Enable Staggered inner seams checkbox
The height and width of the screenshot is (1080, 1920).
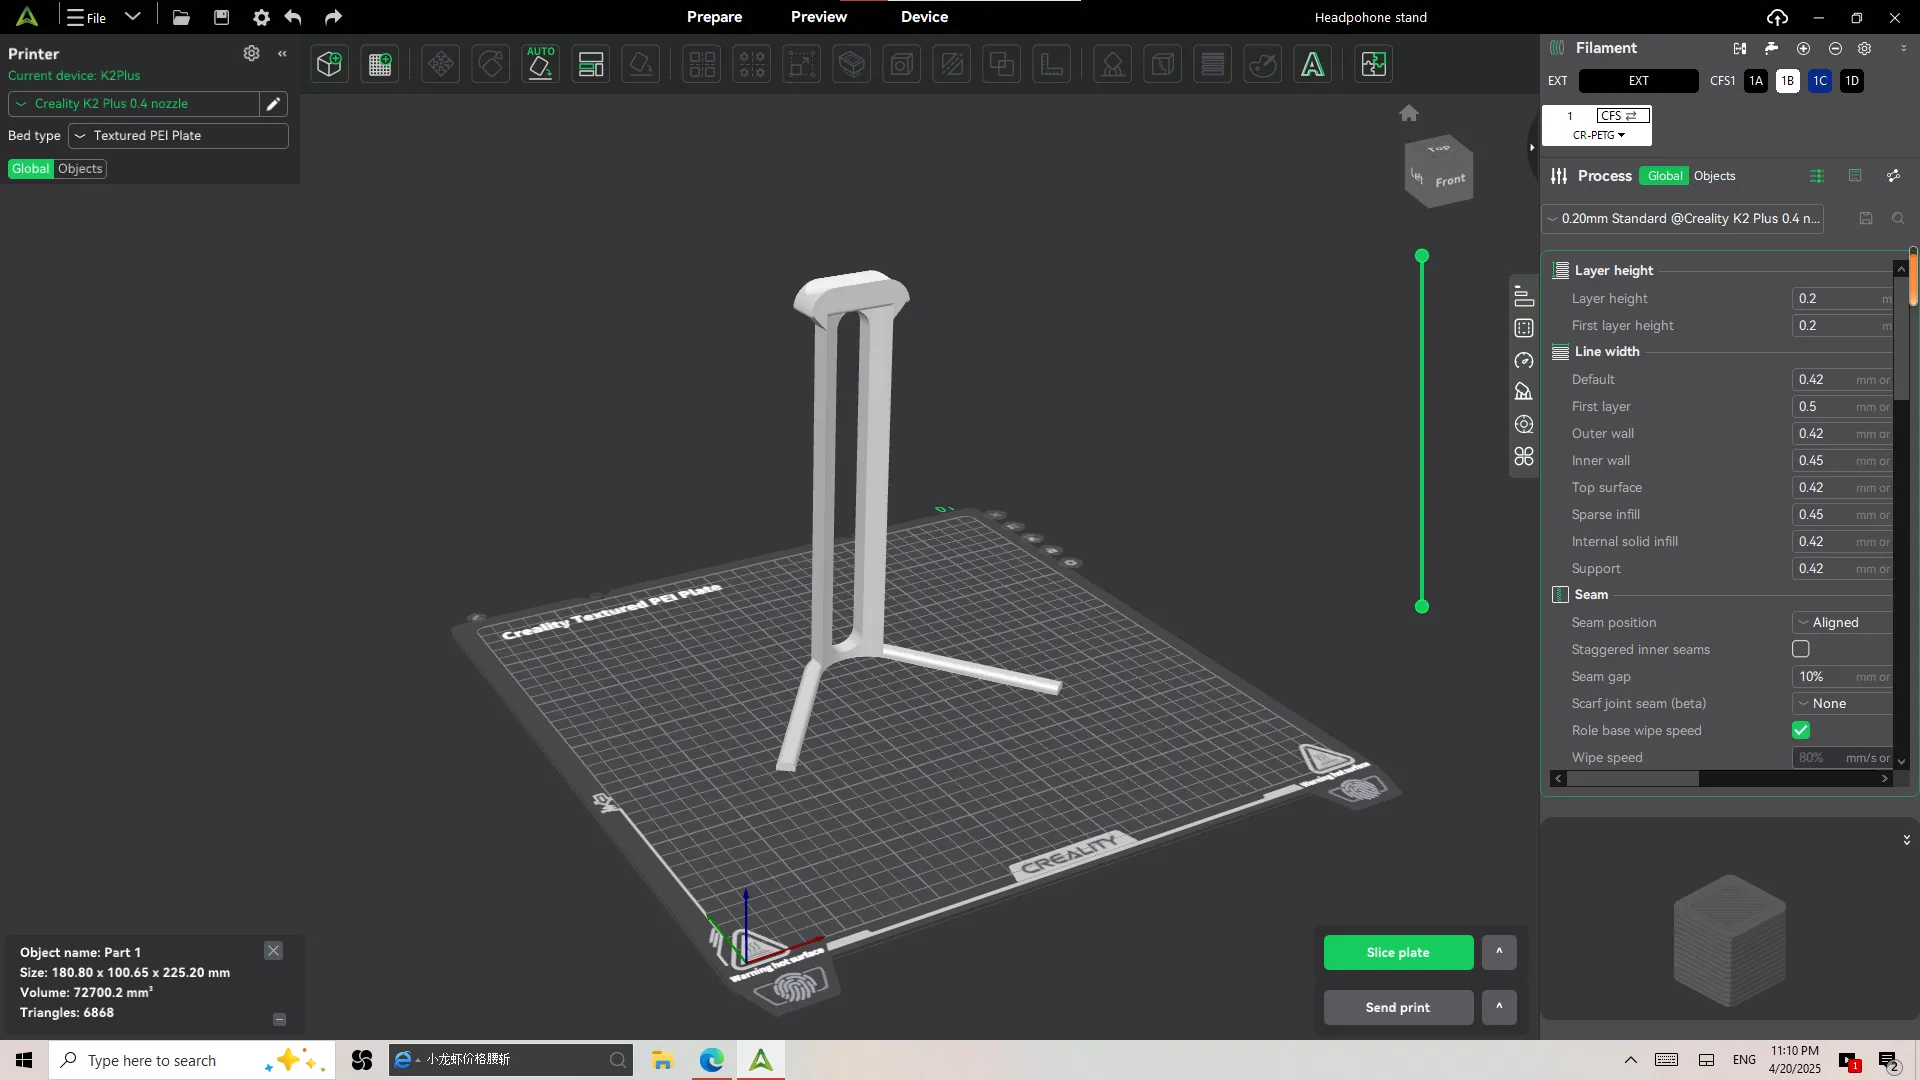coord(1800,649)
